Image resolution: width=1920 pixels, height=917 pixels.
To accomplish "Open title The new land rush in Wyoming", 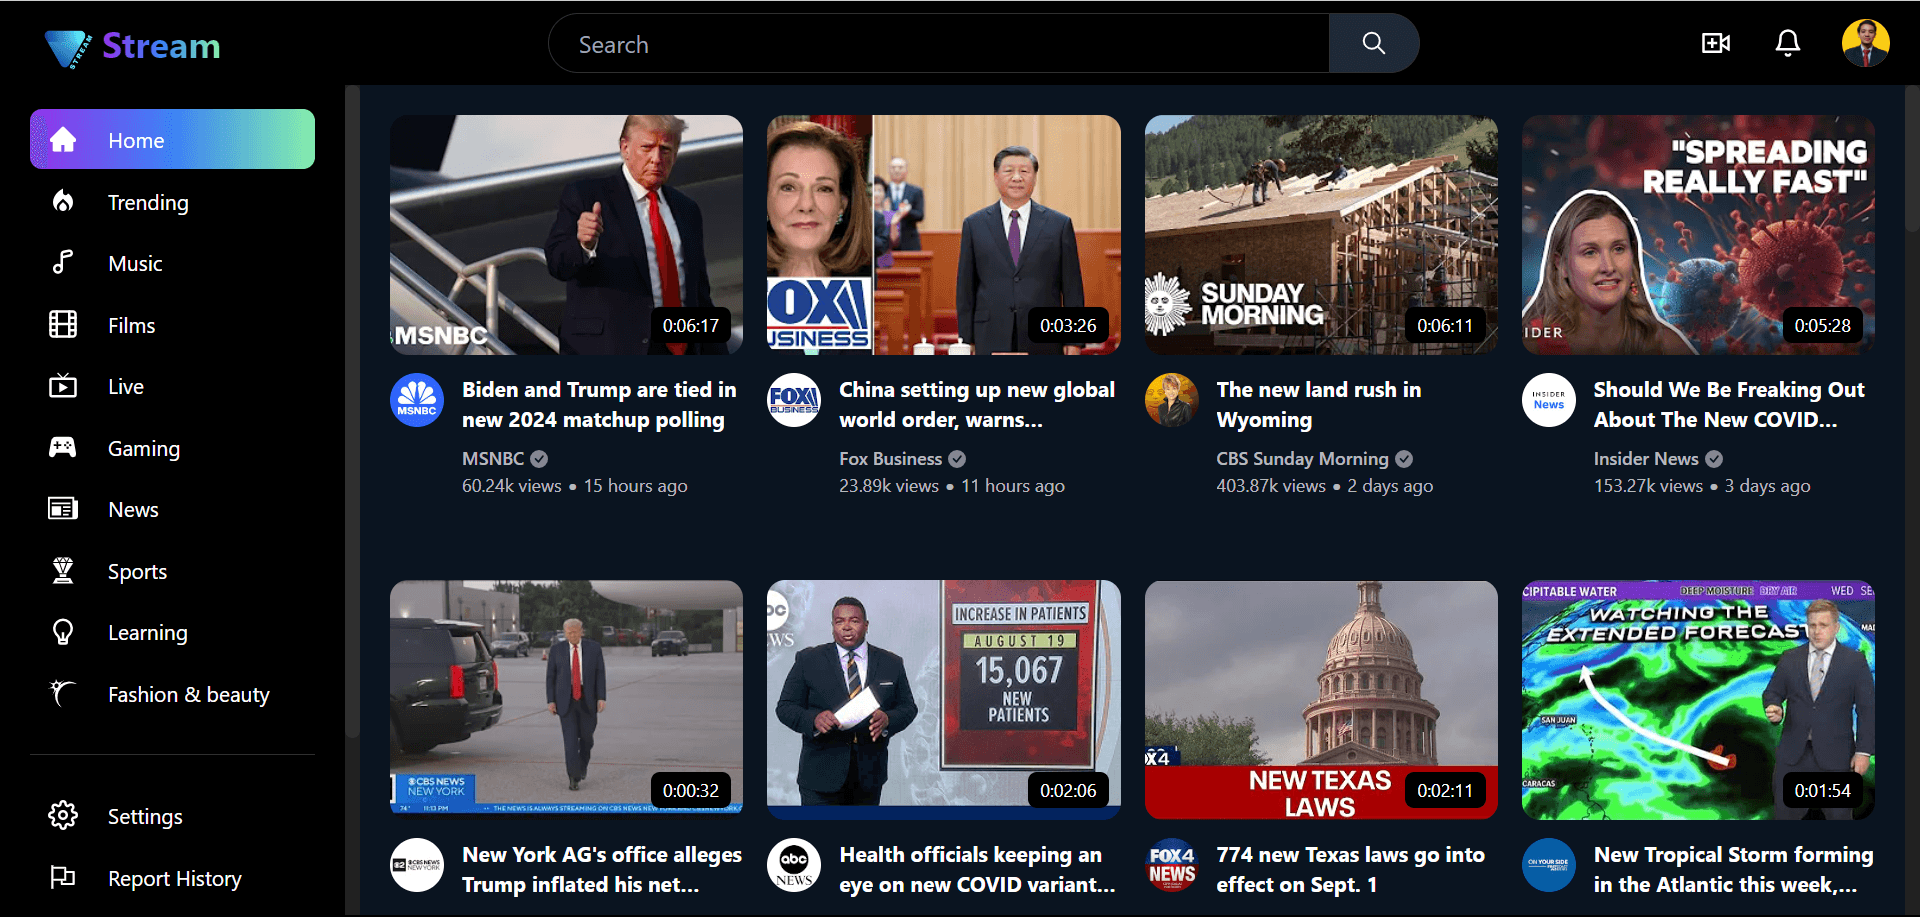I will coord(1319,405).
